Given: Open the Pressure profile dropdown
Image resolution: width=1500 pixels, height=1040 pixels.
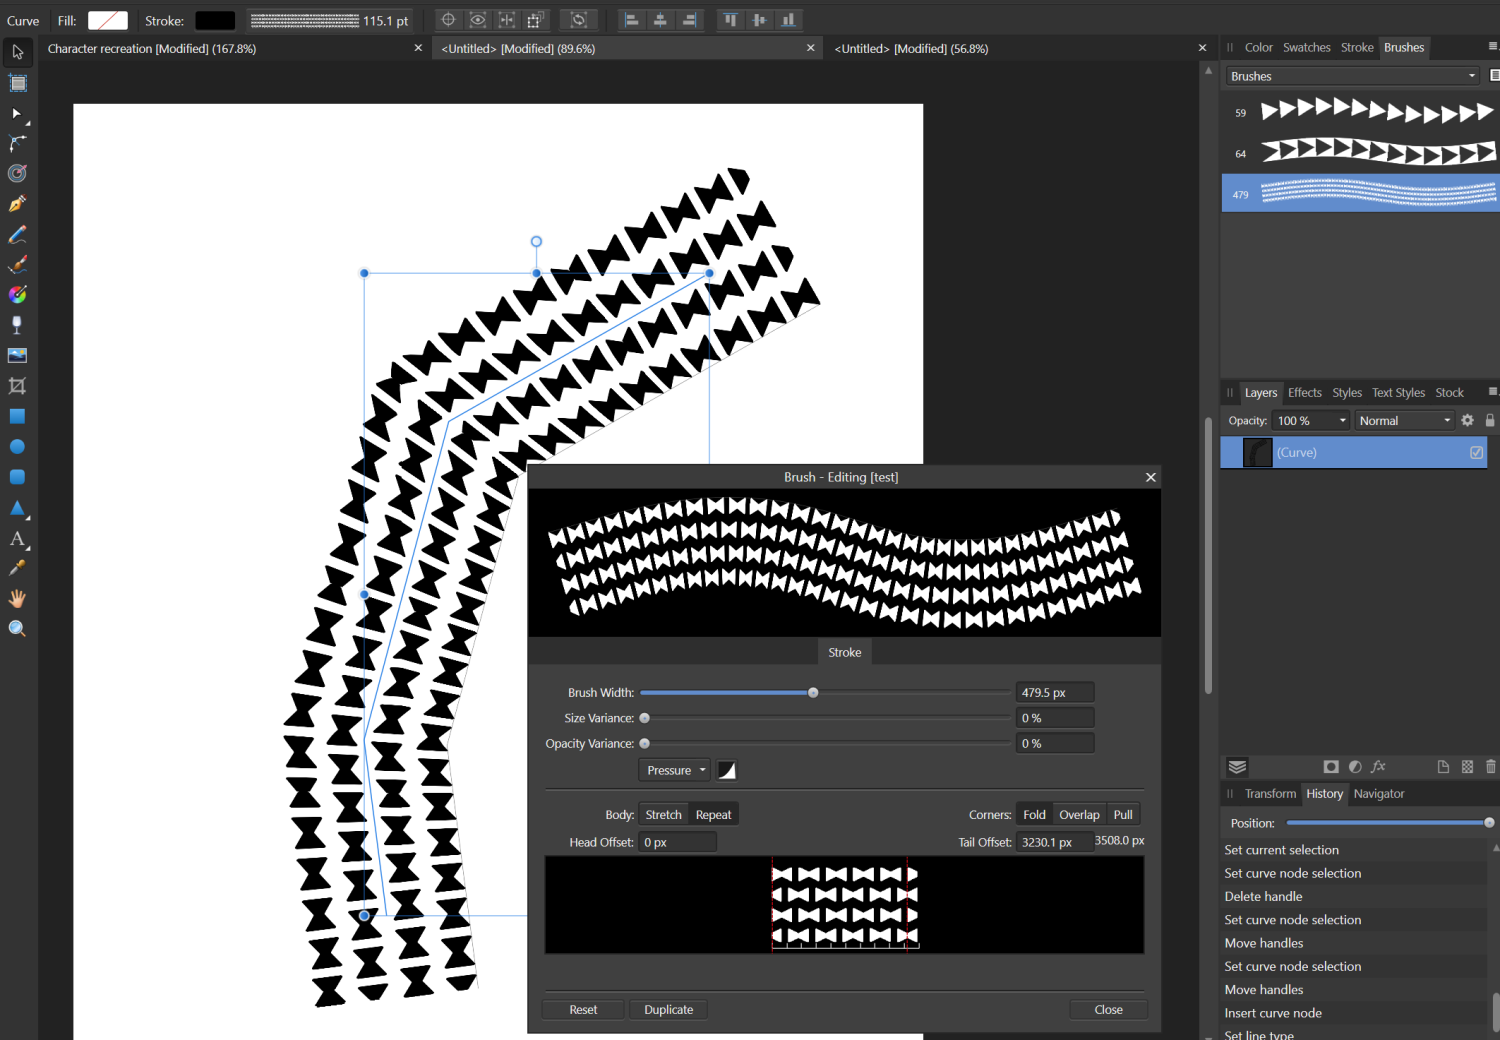Looking at the screenshot, I should [673, 770].
